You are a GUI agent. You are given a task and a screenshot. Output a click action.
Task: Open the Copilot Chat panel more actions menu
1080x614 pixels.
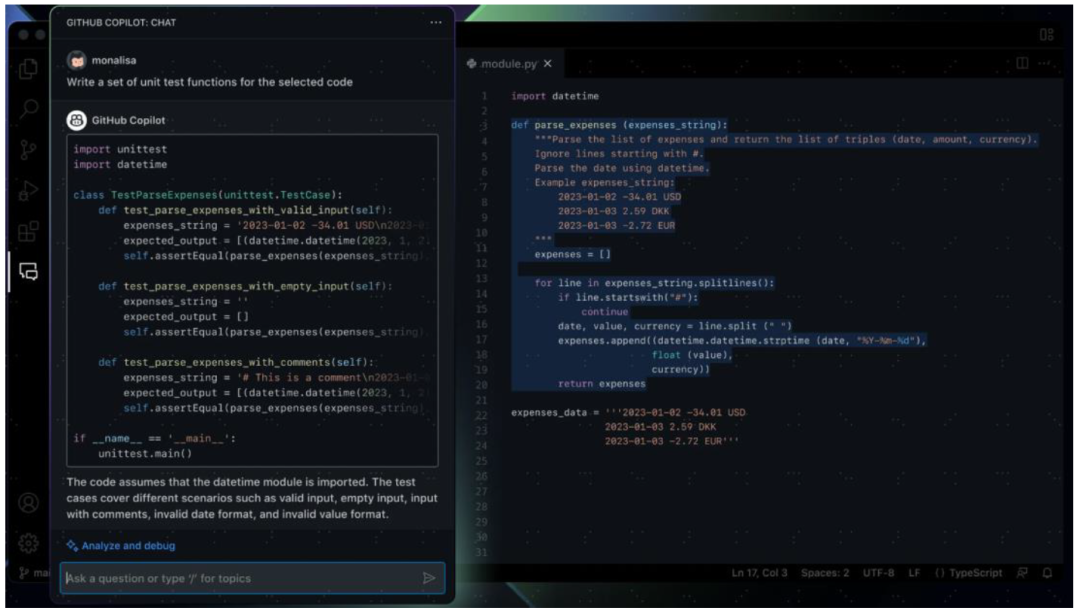pyautogui.click(x=435, y=21)
